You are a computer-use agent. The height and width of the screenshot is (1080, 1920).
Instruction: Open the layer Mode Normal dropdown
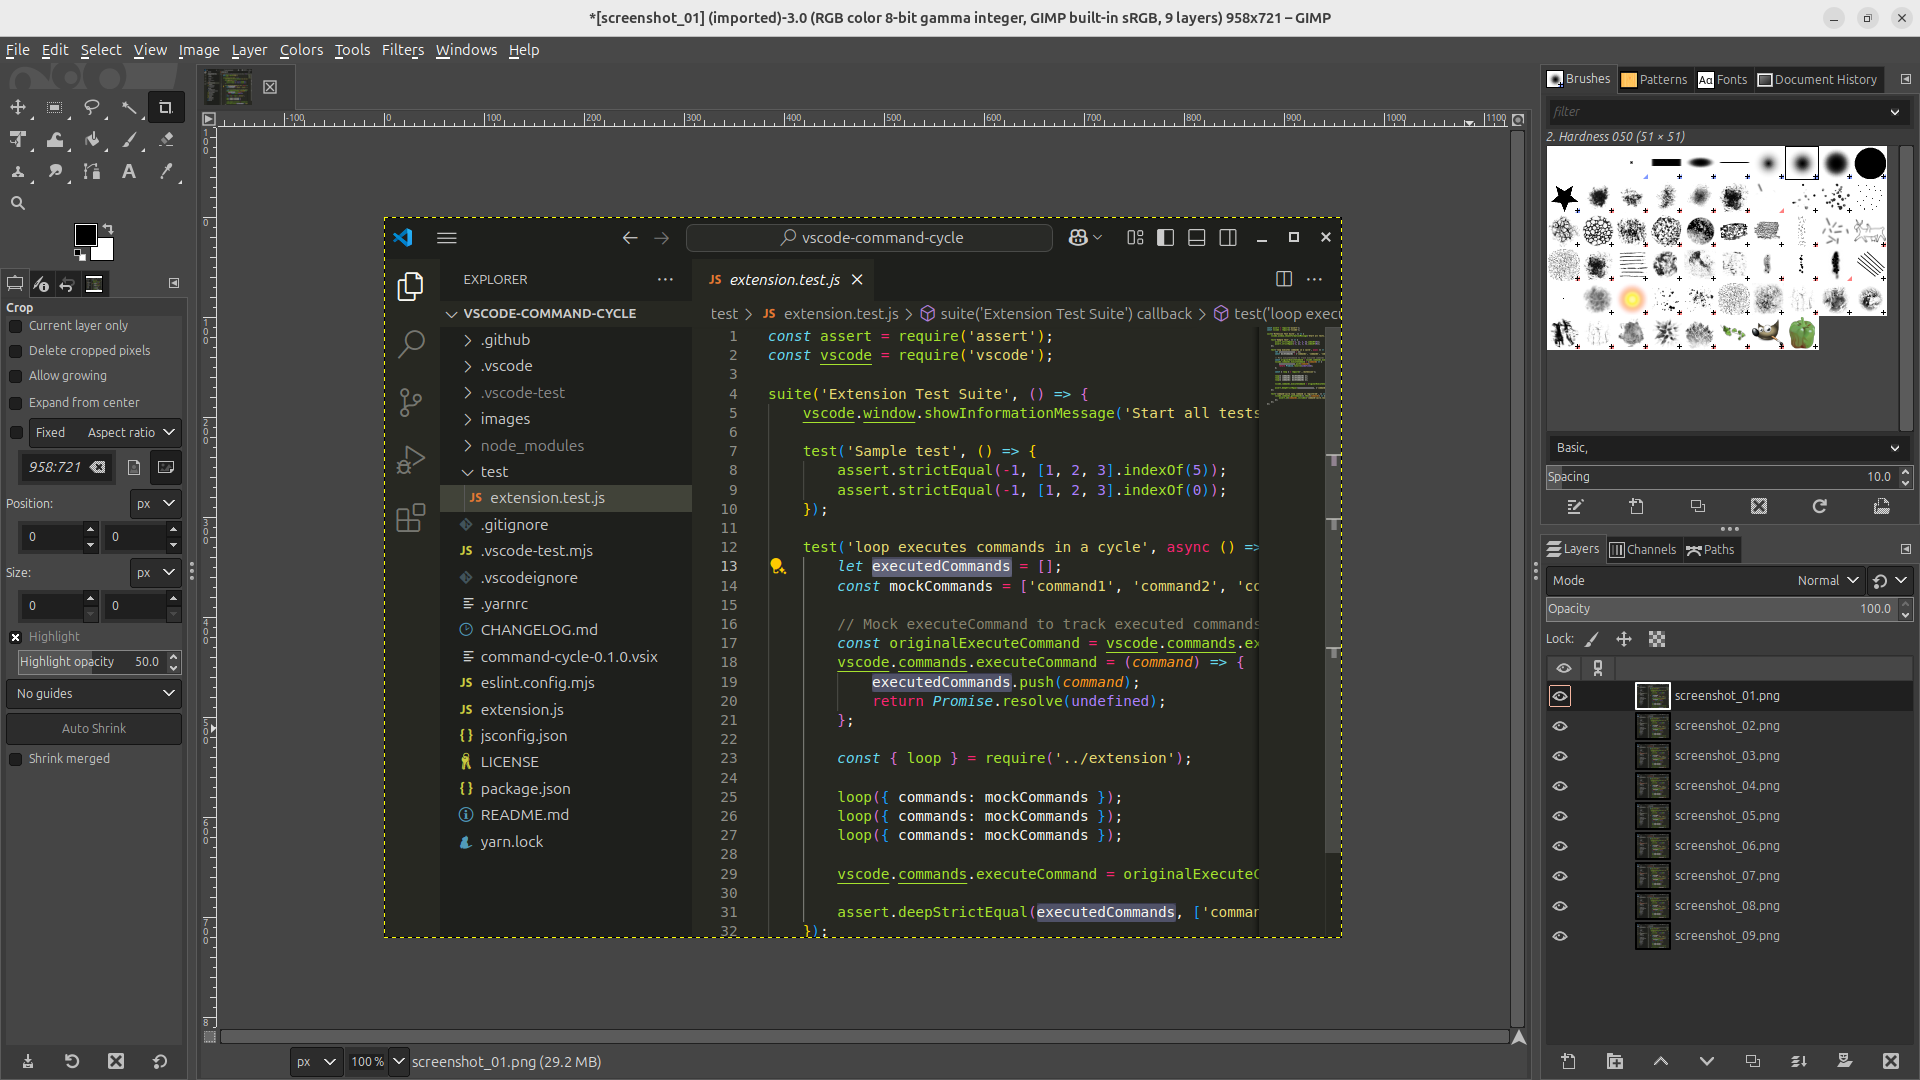coord(1704,580)
